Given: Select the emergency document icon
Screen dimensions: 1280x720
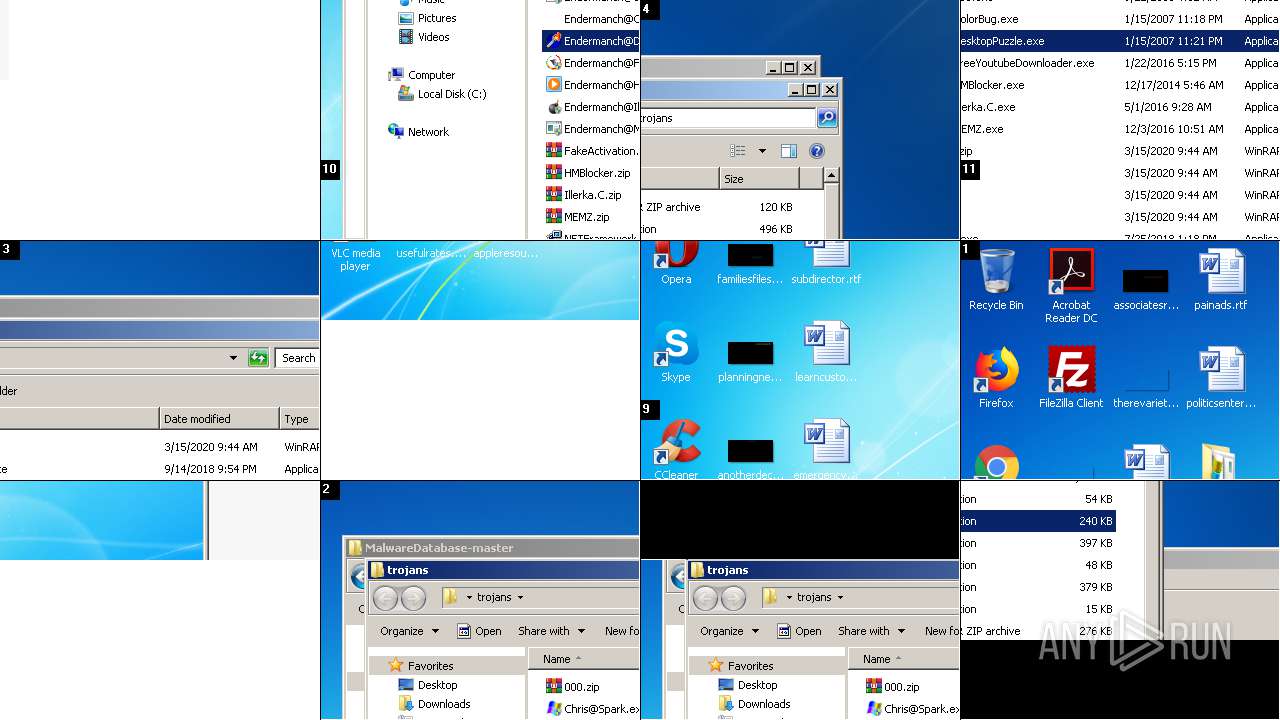Looking at the screenshot, I should coord(826,450).
